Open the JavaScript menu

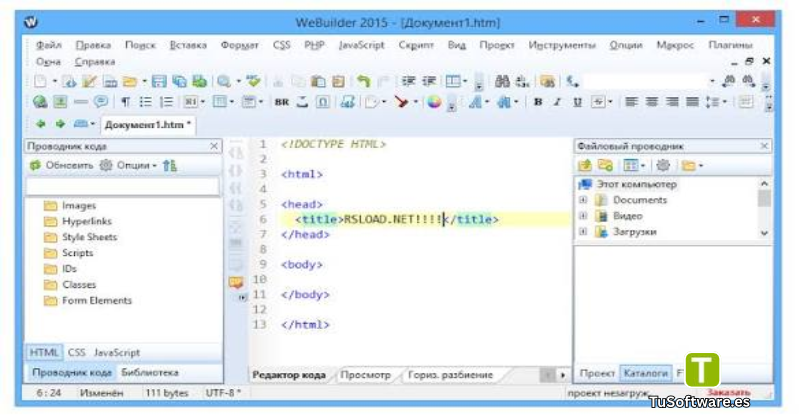click(x=362, y=45)
